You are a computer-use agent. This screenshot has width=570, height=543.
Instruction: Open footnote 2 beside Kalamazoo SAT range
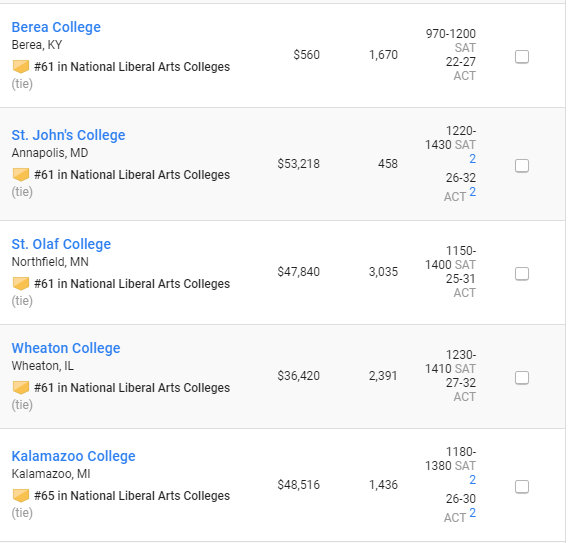point(472,480)
